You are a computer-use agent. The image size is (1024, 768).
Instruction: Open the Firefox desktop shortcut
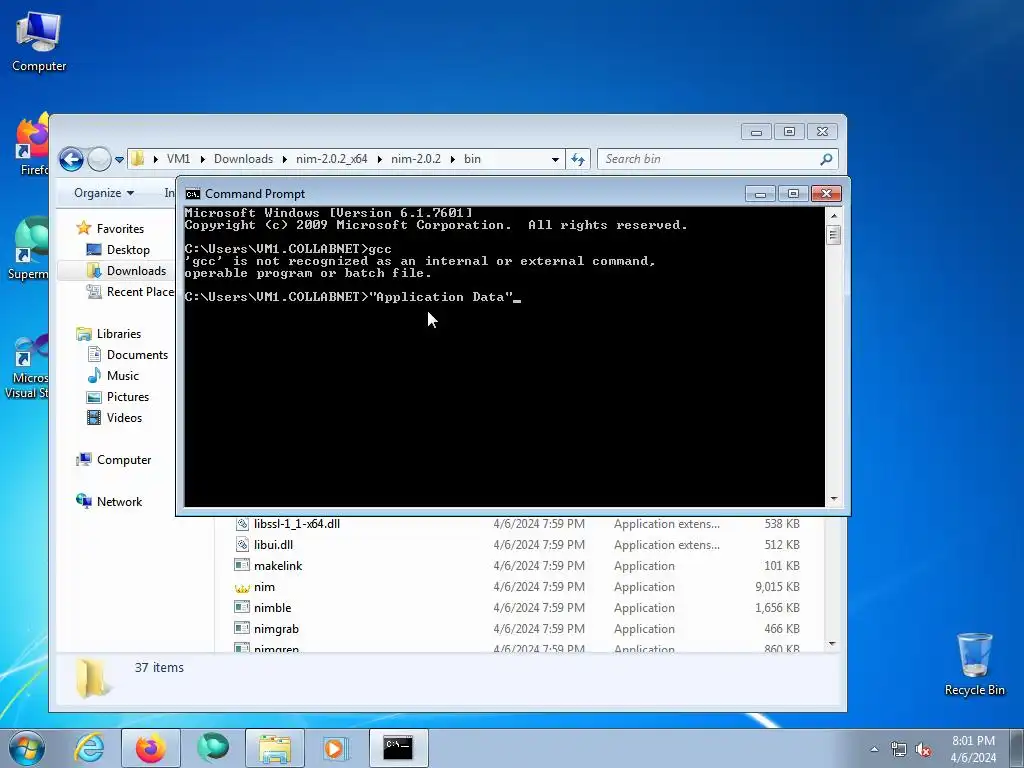tap(33, 145)
